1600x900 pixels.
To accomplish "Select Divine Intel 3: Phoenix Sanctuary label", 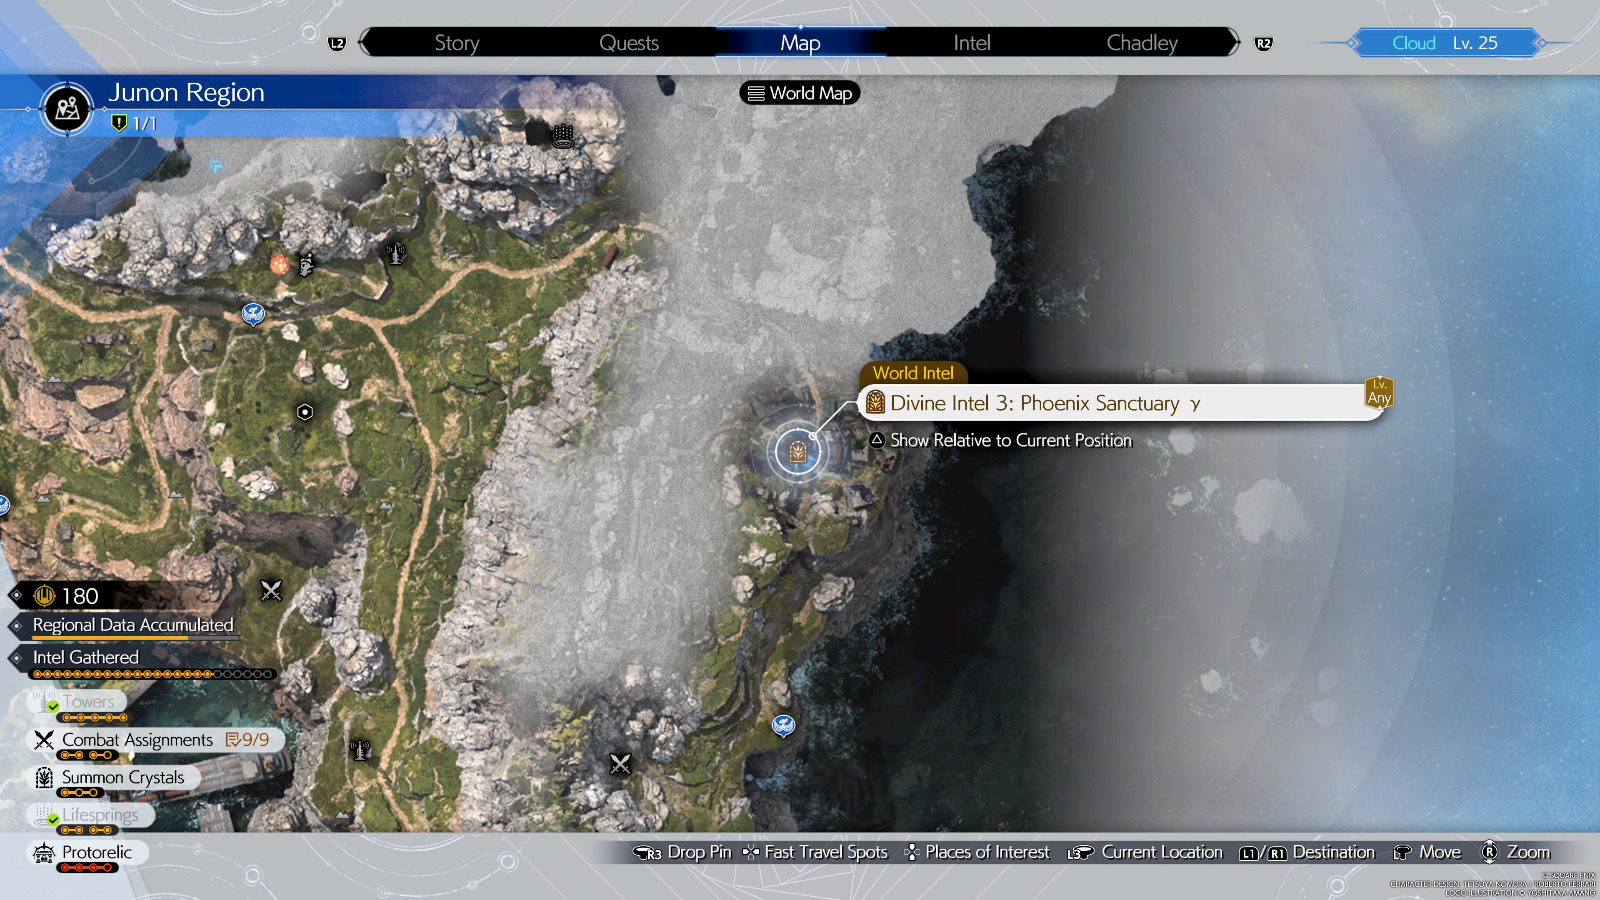I will click(x=1034, y=403).
